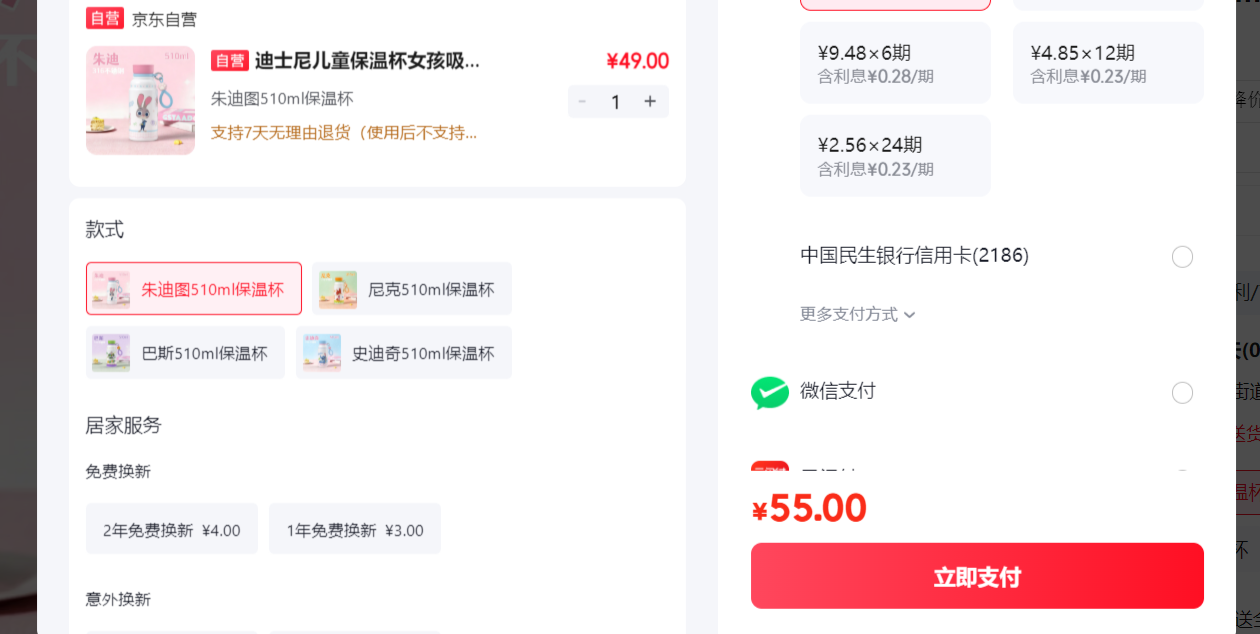1260x634 pixels.
Task: Select the 微信支付 radio button
Action: pos(1182,393)
